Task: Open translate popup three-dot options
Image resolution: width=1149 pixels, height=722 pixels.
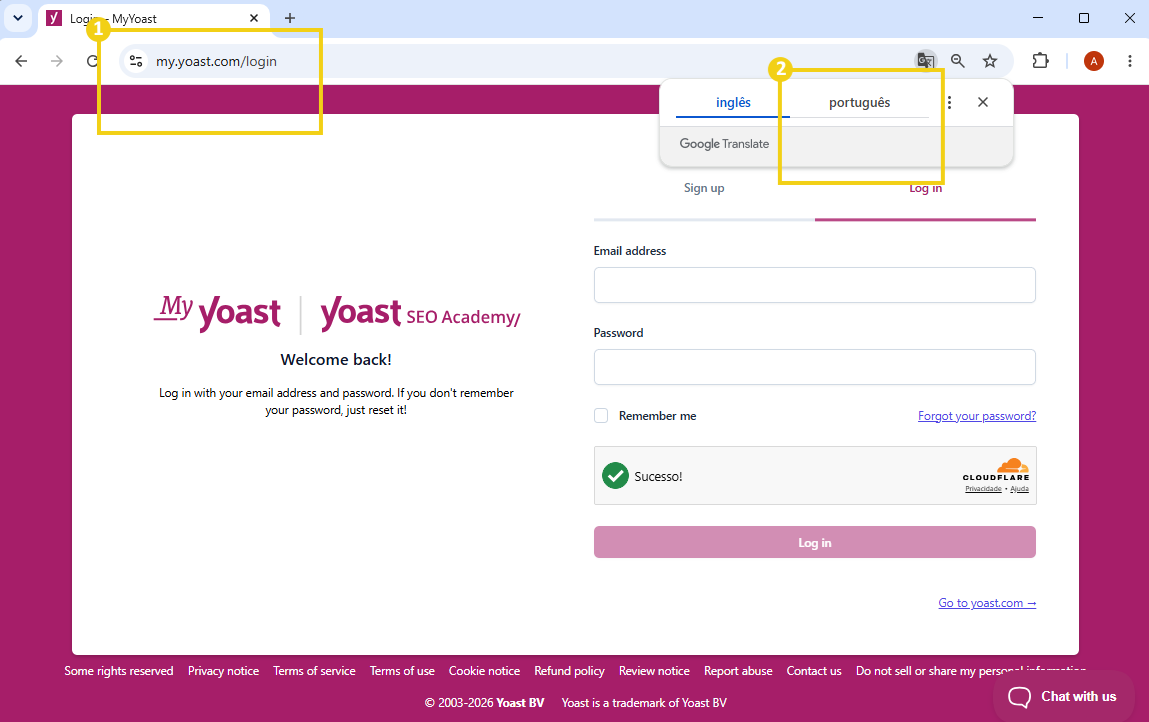Action: [949, 102]
